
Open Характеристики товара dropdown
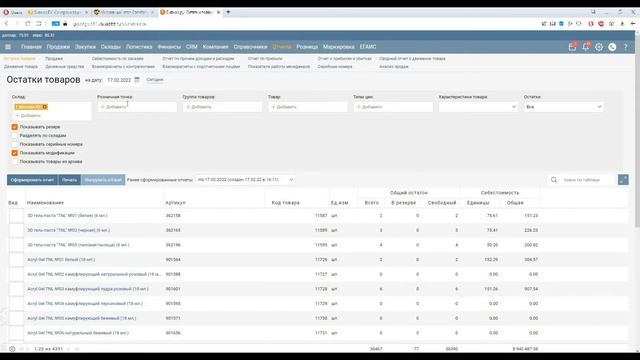pyautogui.click(x=478, y=107)
